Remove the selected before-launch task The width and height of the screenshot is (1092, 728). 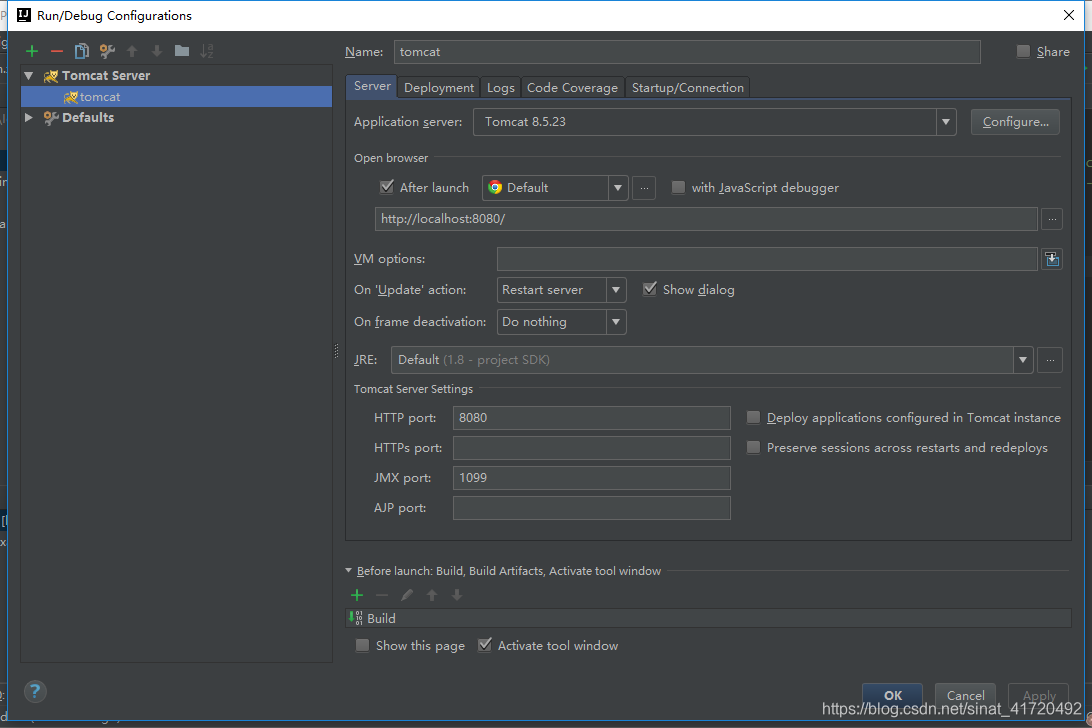coord(382,595)
